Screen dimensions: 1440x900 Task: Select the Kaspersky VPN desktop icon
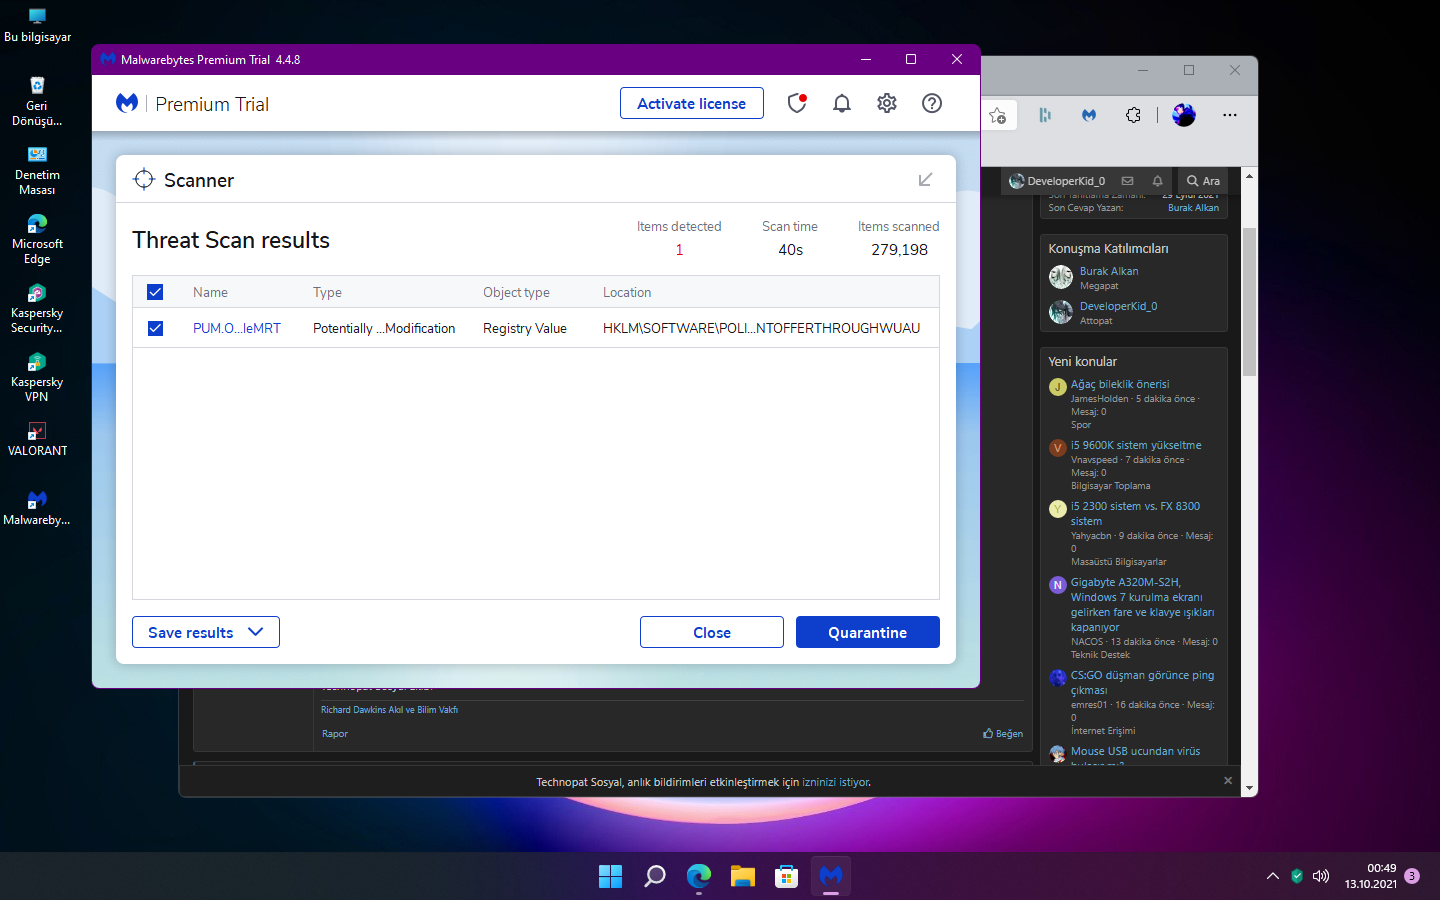[37, 377]
